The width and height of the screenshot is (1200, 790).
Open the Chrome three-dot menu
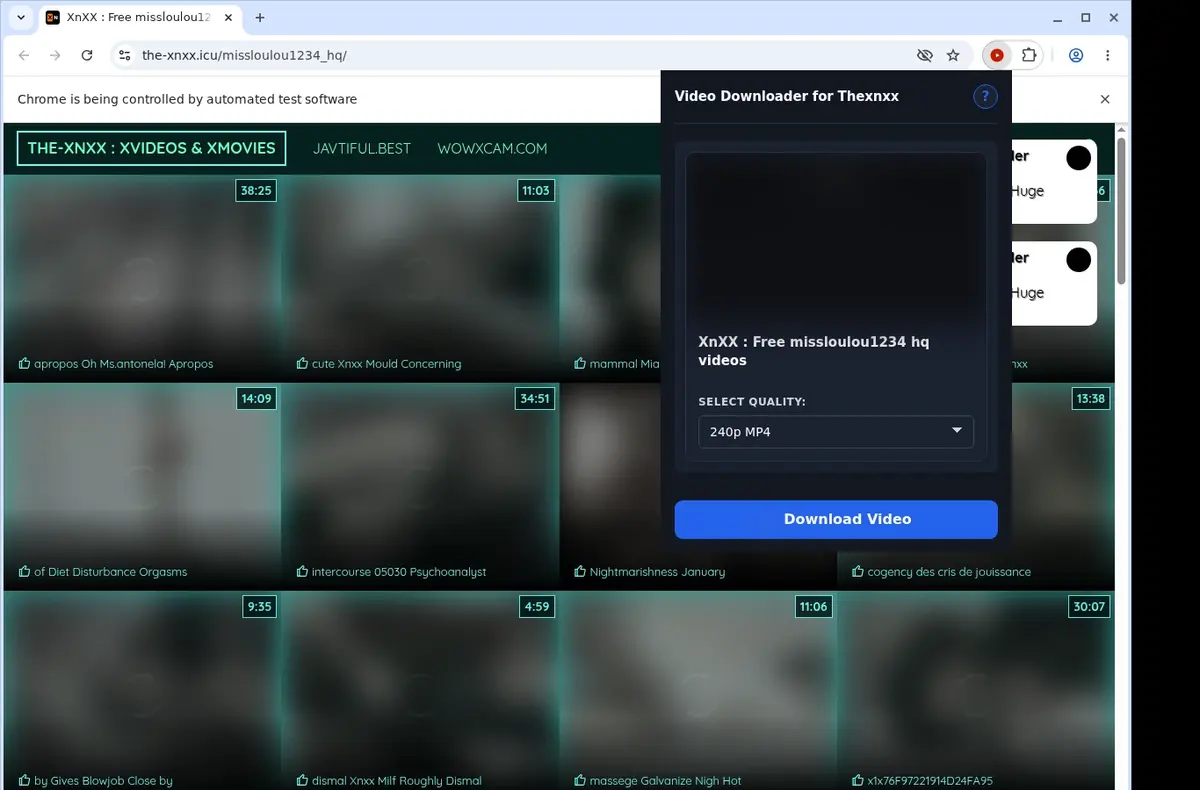(x=1108, y=56)
